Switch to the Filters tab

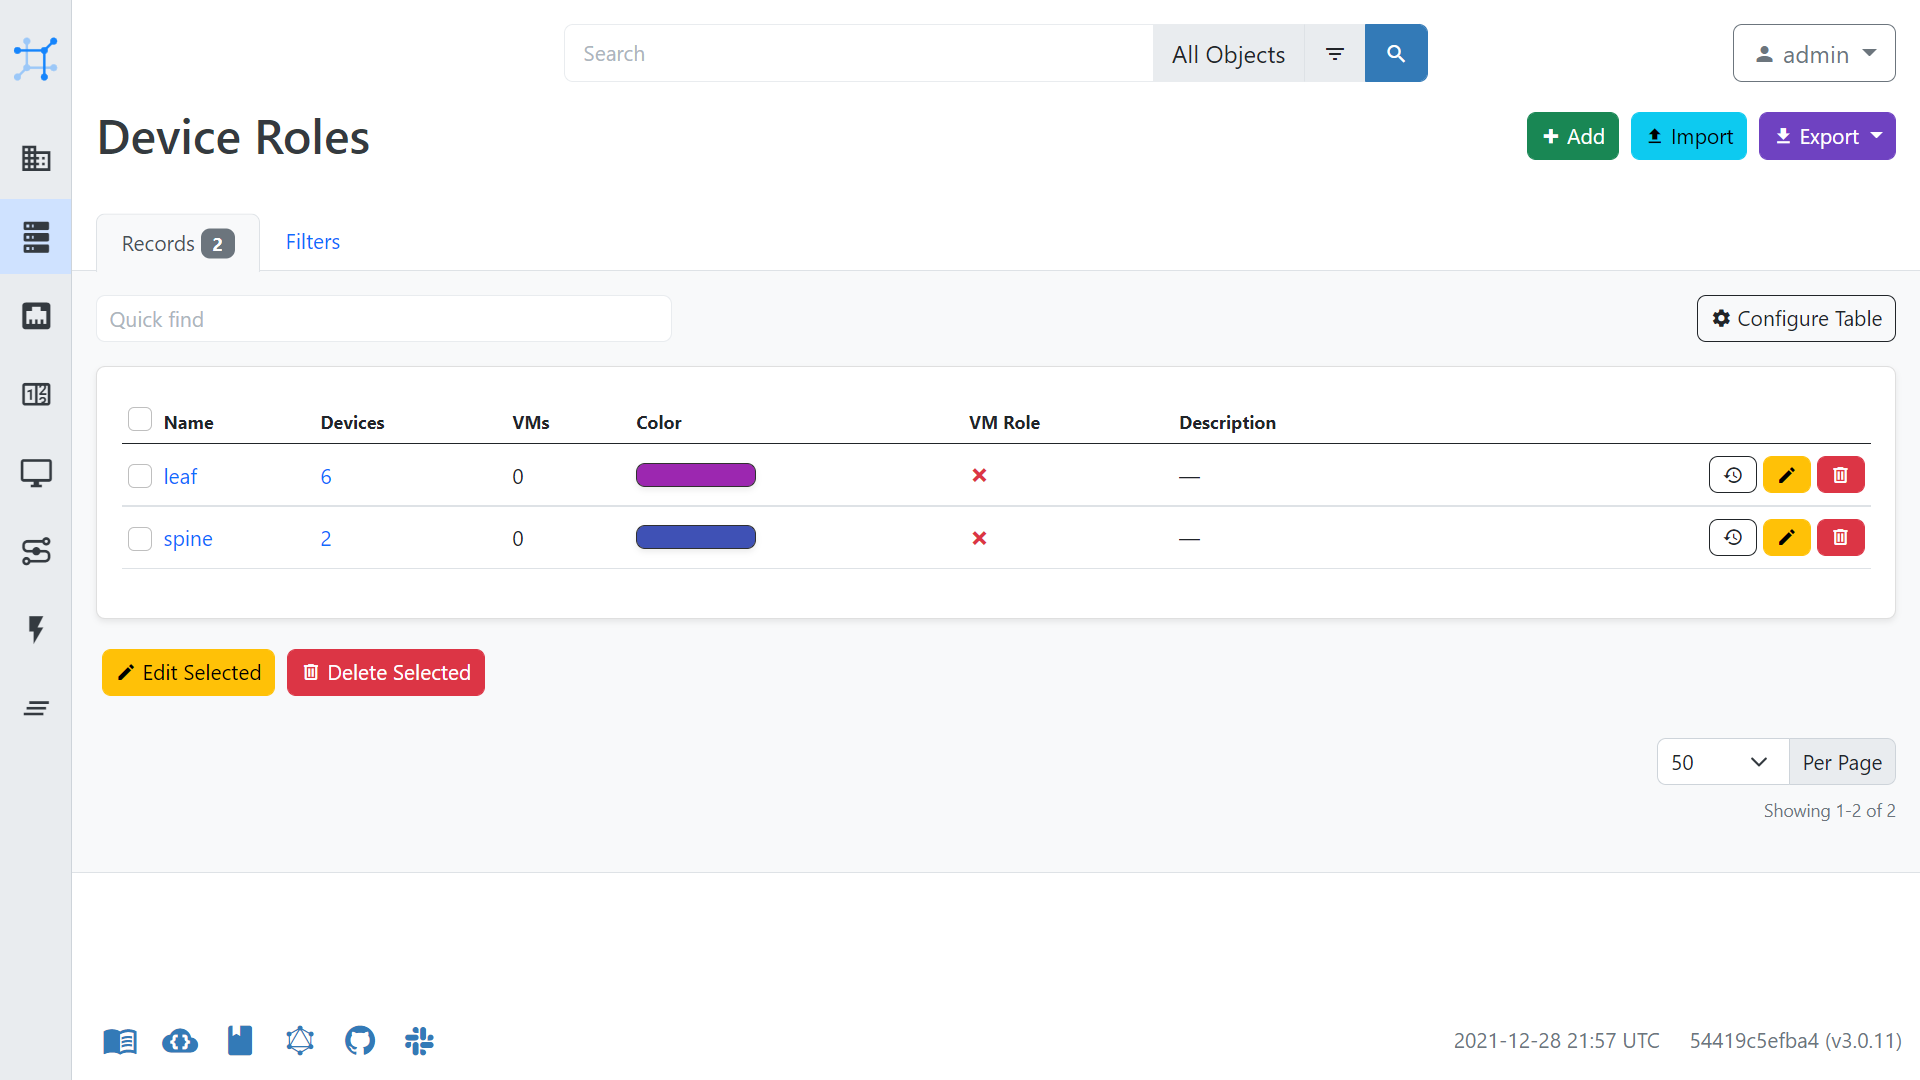point(312,242)
